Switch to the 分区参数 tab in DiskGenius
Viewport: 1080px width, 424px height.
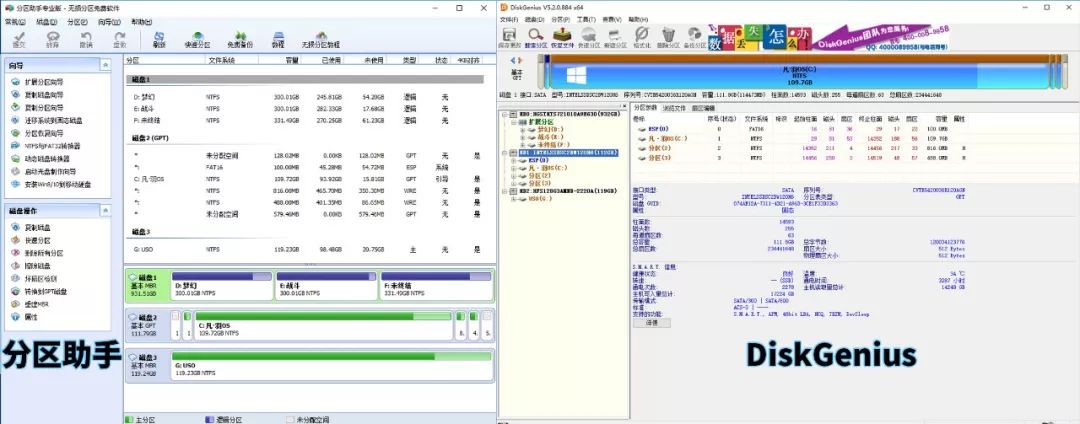(x=645, y=108)
